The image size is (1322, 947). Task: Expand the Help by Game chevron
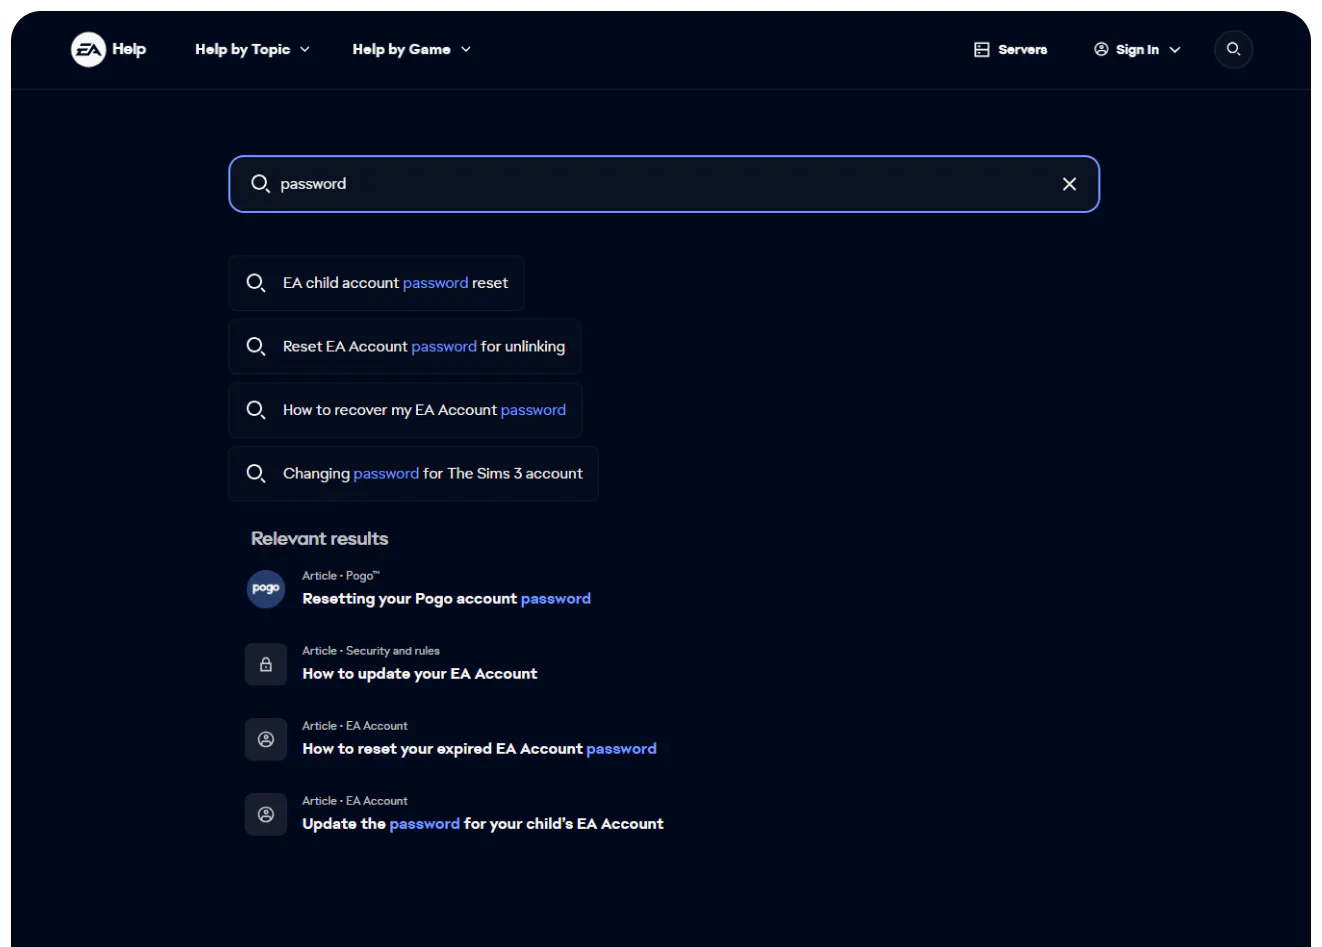(466, 49)
